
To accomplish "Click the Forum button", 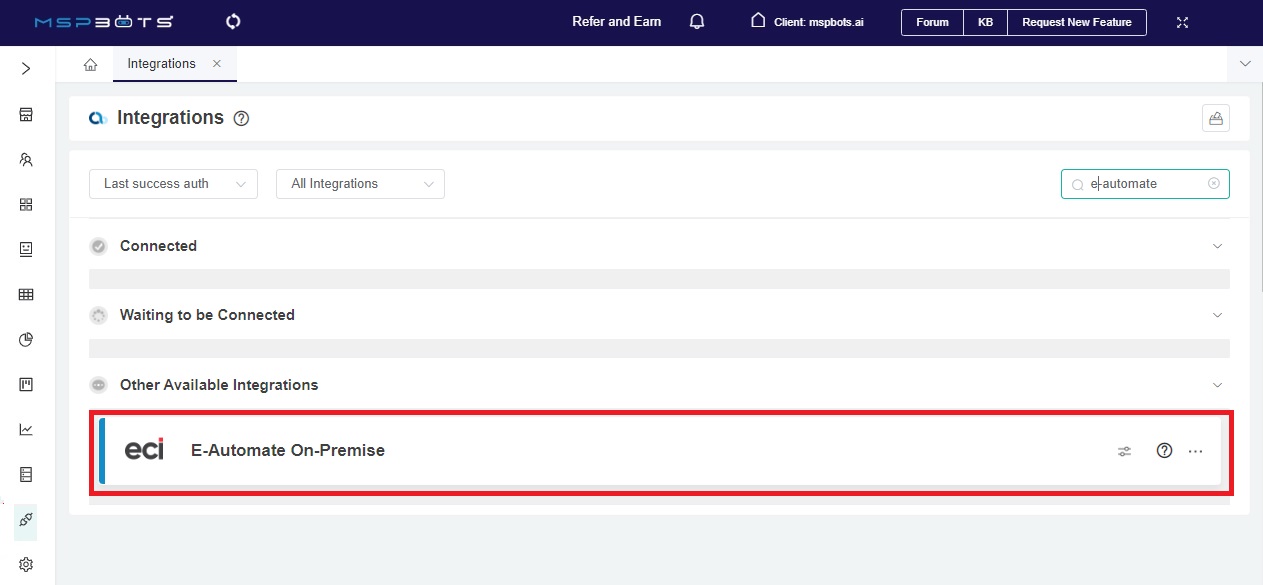I will (x=932, y=22).
